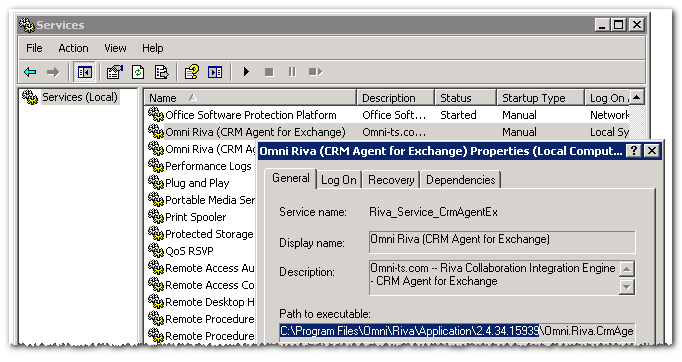Click gear icon next to Protected Storage

[x=155, y=233]
